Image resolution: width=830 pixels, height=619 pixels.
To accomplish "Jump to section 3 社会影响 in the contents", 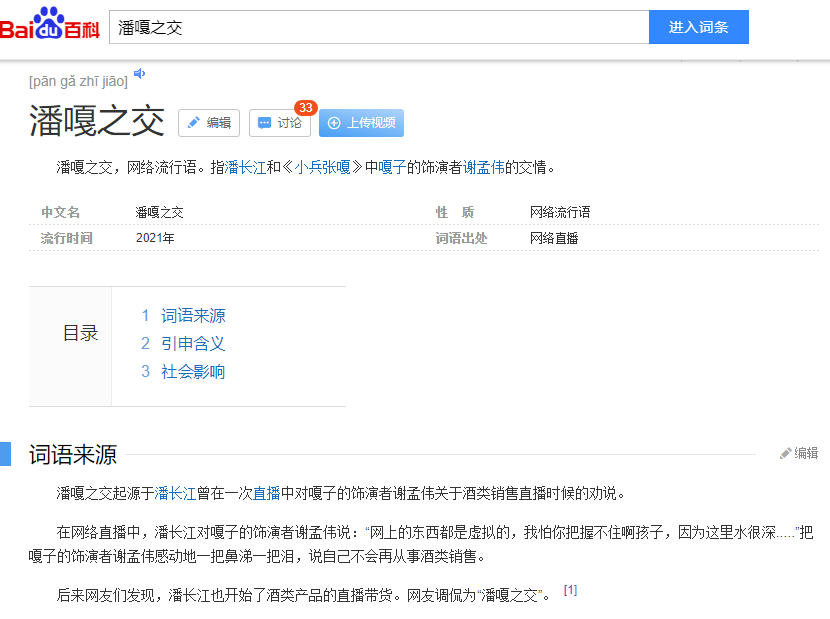I will [x=193, y=372].
